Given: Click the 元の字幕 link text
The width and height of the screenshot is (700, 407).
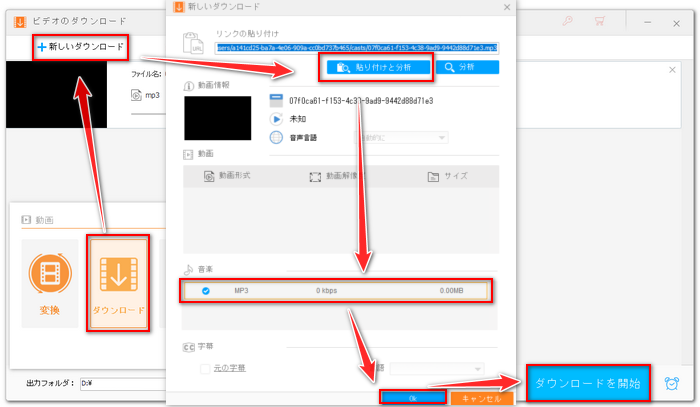Looking at the screenshot, I should [229, 368].
